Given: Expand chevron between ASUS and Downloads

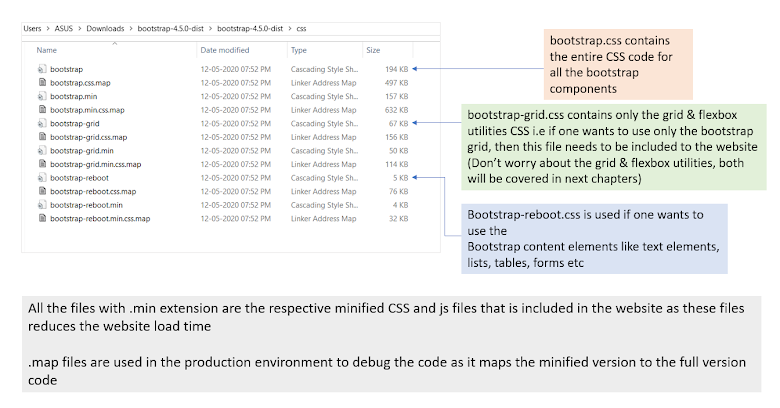Looking at the screenshot, I should point(80,28).
